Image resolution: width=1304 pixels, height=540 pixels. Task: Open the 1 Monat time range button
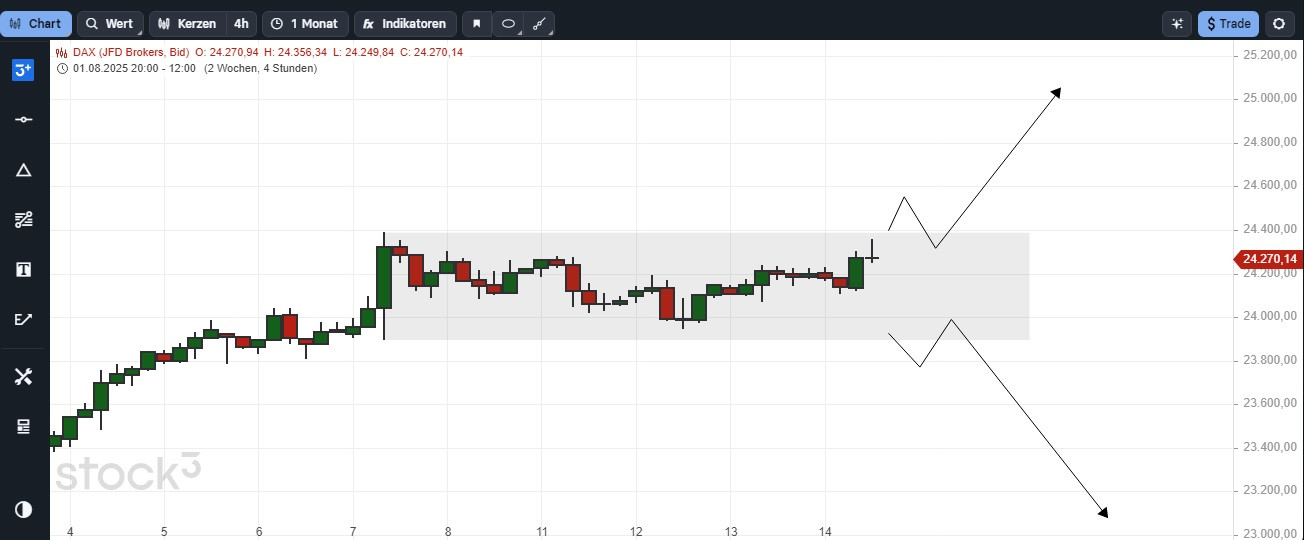tap(305, 24)
